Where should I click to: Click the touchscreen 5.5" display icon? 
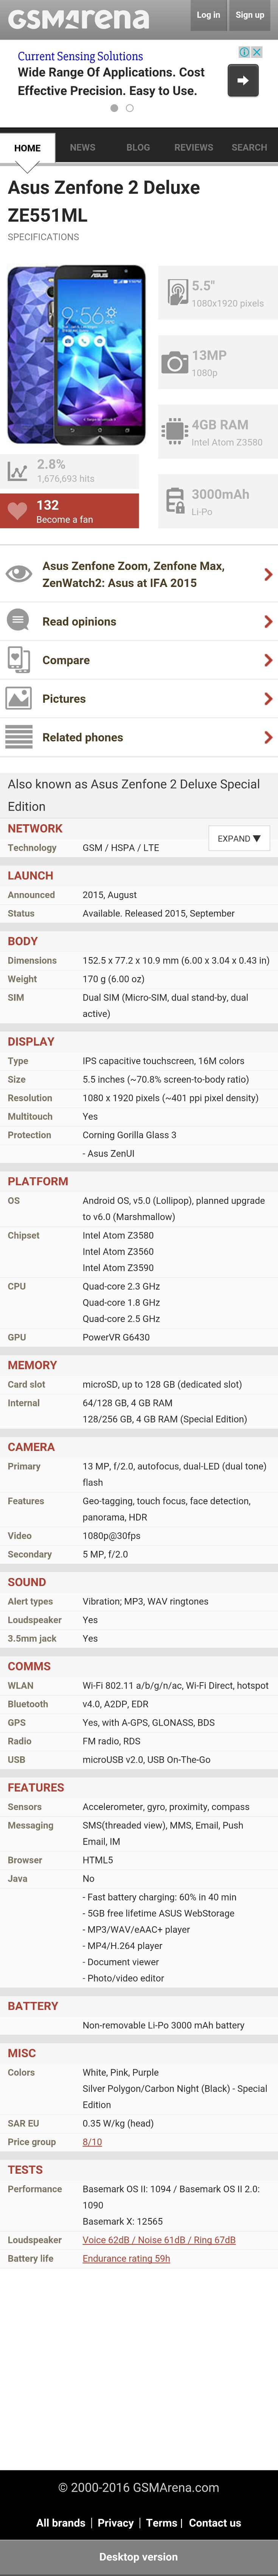[175, 293]
